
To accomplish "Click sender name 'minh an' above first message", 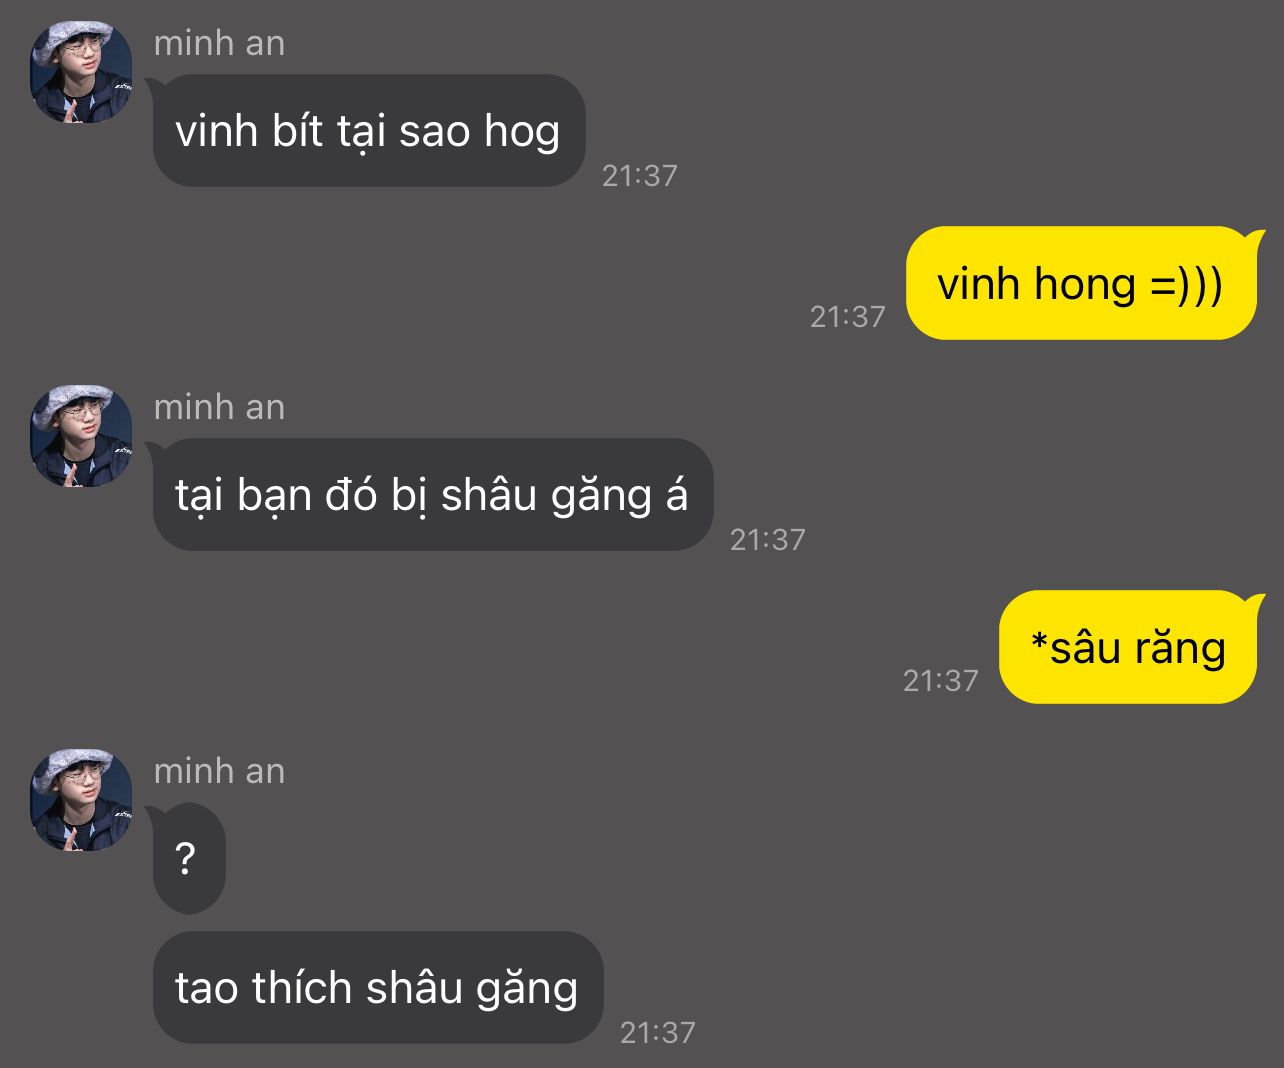I will (x=219, y=43).
